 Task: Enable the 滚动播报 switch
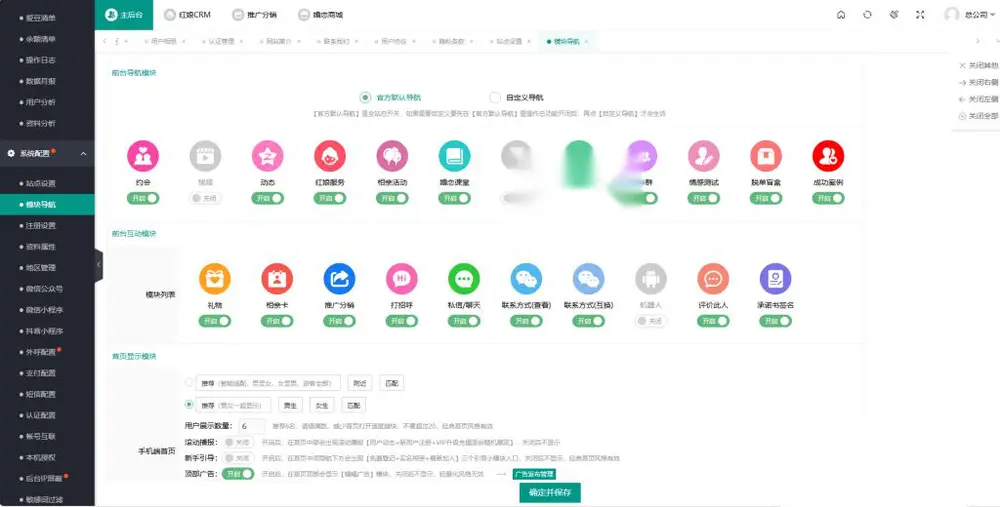pos(239,442)
